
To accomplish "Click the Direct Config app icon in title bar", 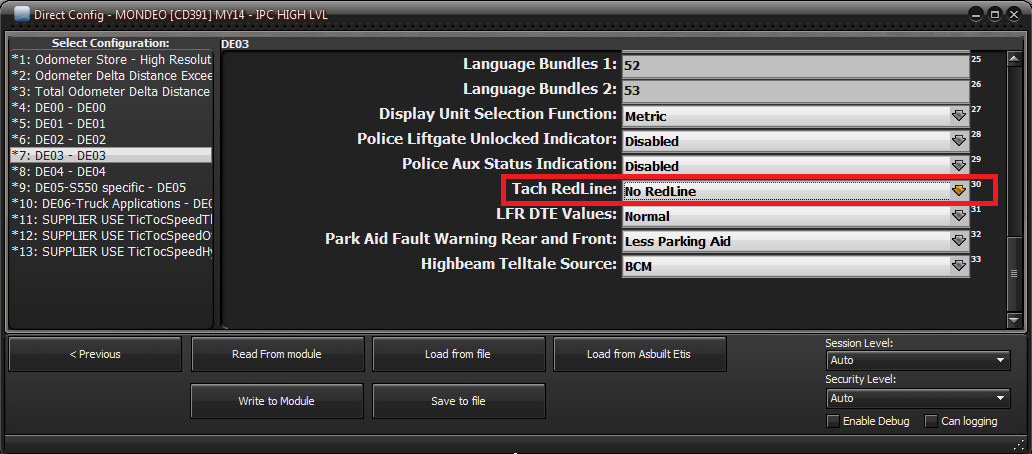I will coord(21,15).
